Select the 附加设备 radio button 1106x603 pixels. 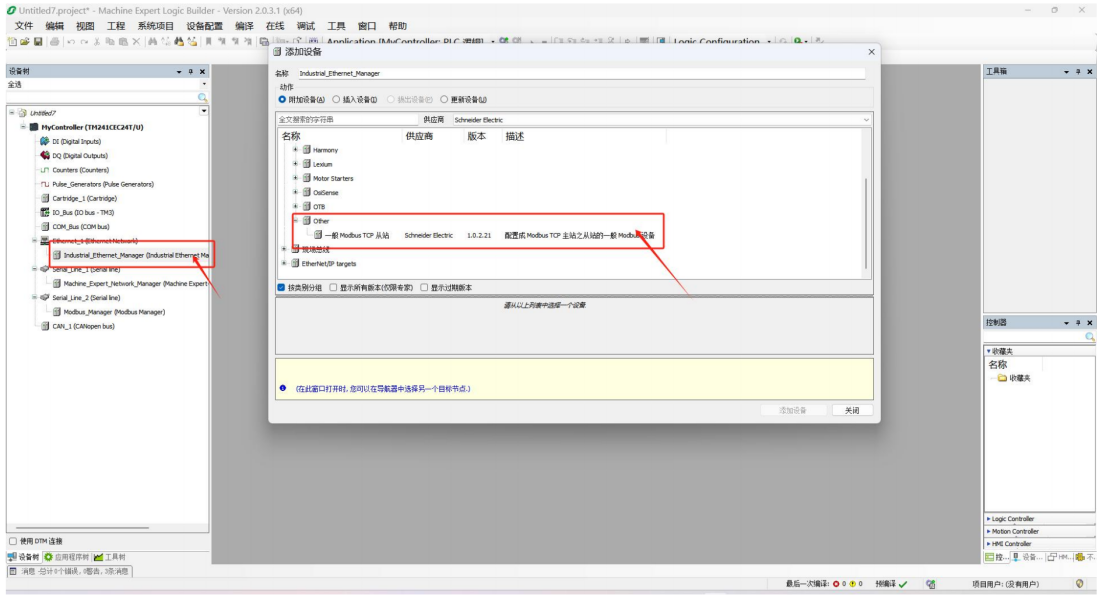pos(282,99)
